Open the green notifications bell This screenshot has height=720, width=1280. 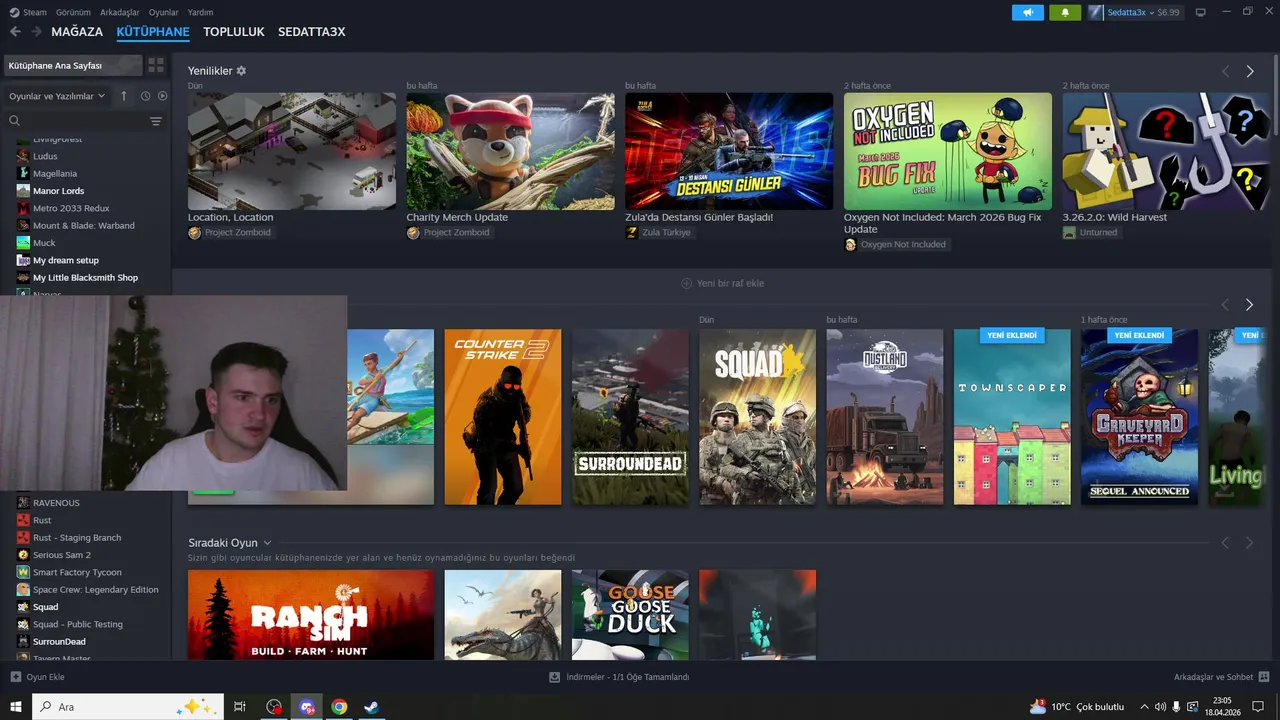pos(1065,12)
